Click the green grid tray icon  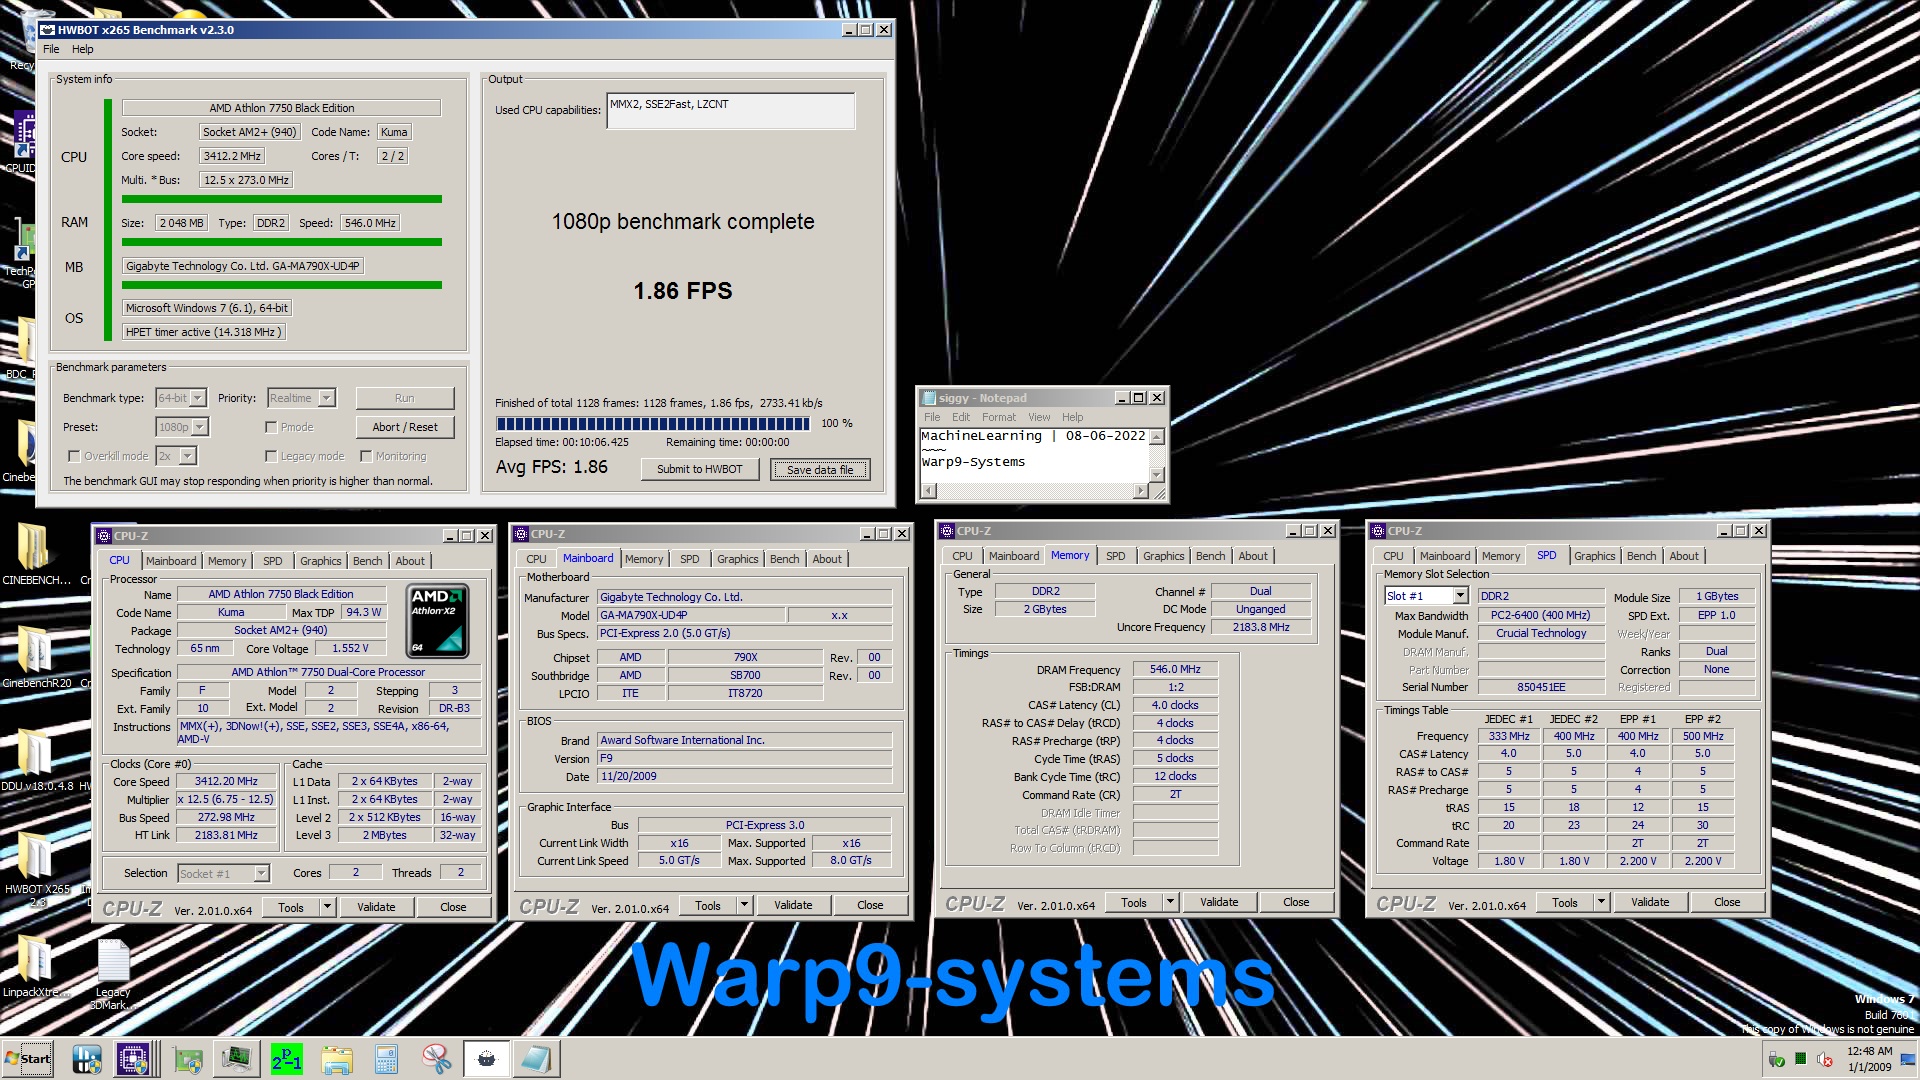(1801, 1059)
